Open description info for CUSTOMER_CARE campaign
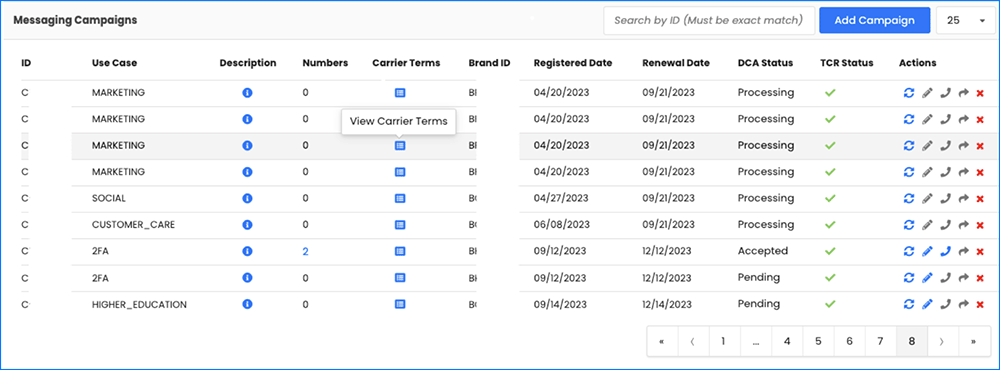 click(x=247, y=225)
